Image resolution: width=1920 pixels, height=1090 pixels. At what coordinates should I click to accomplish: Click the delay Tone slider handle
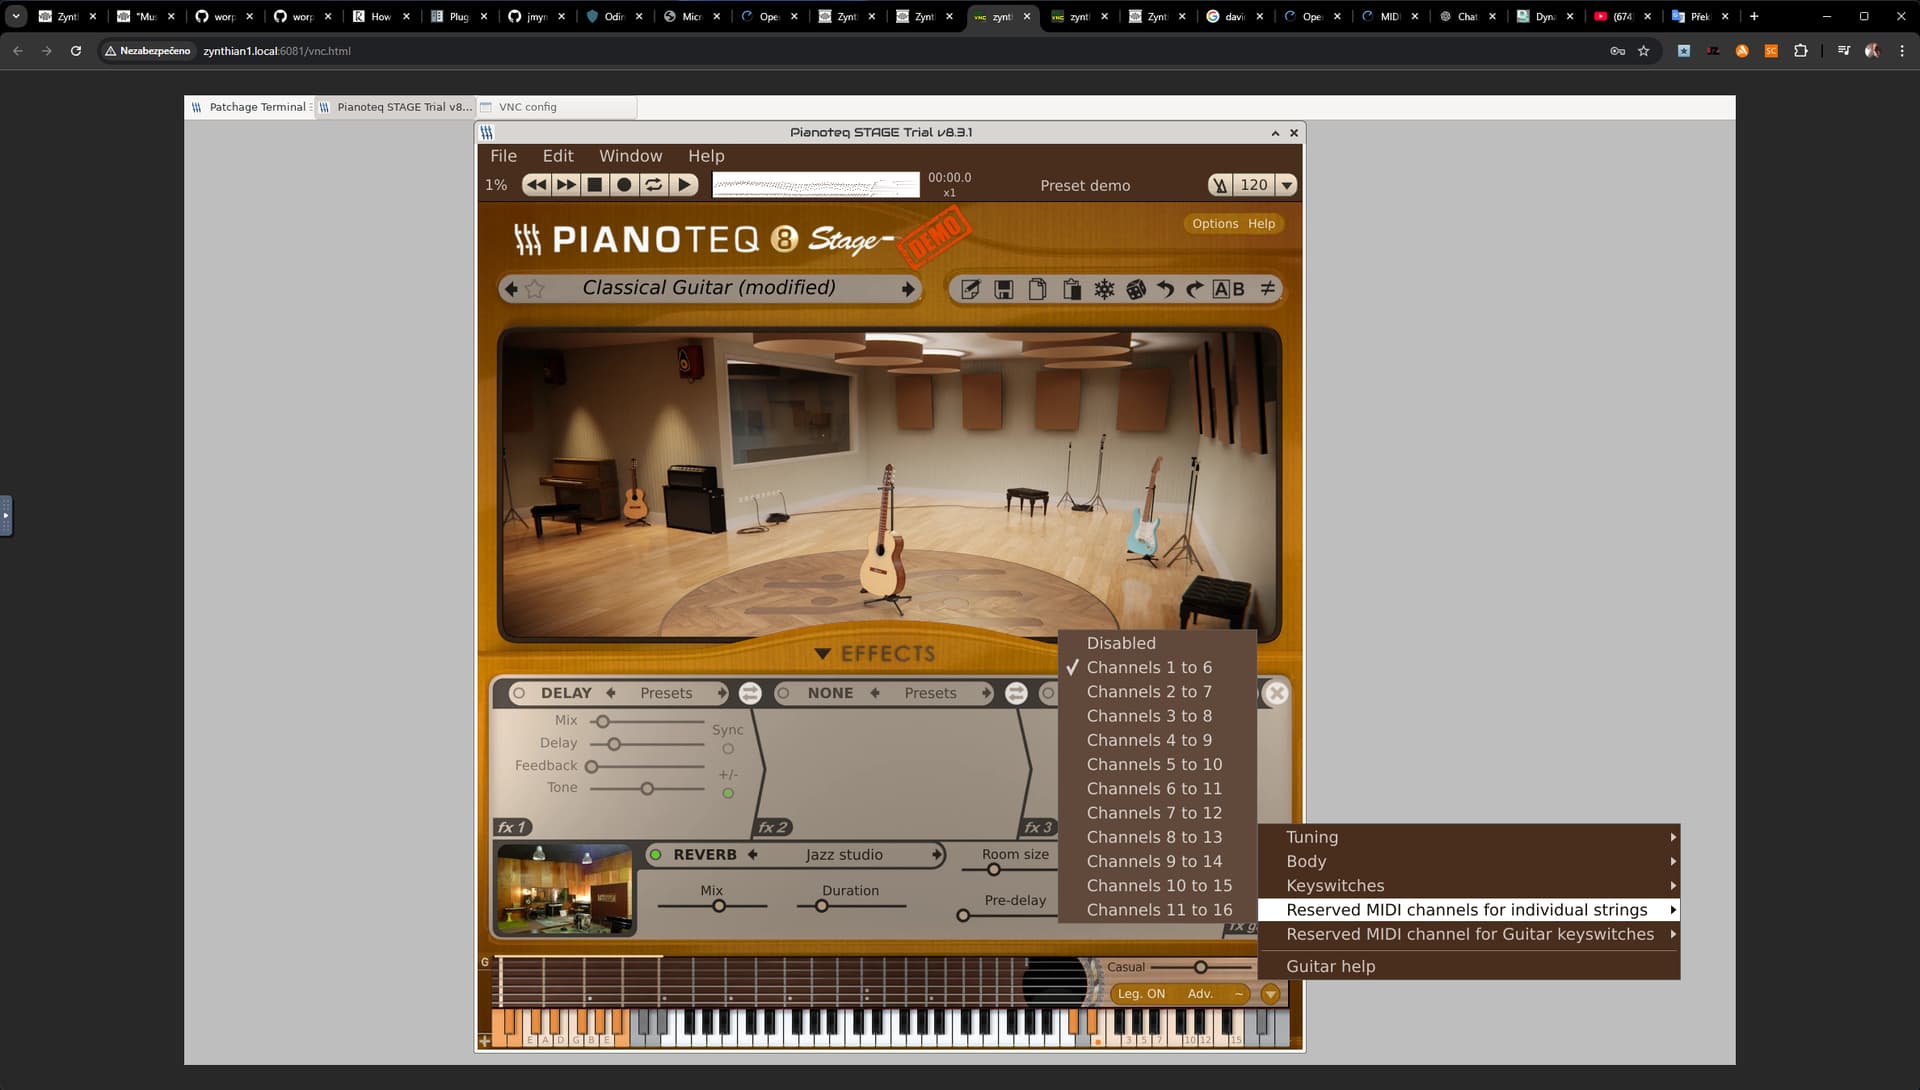[x=647, y=789]
